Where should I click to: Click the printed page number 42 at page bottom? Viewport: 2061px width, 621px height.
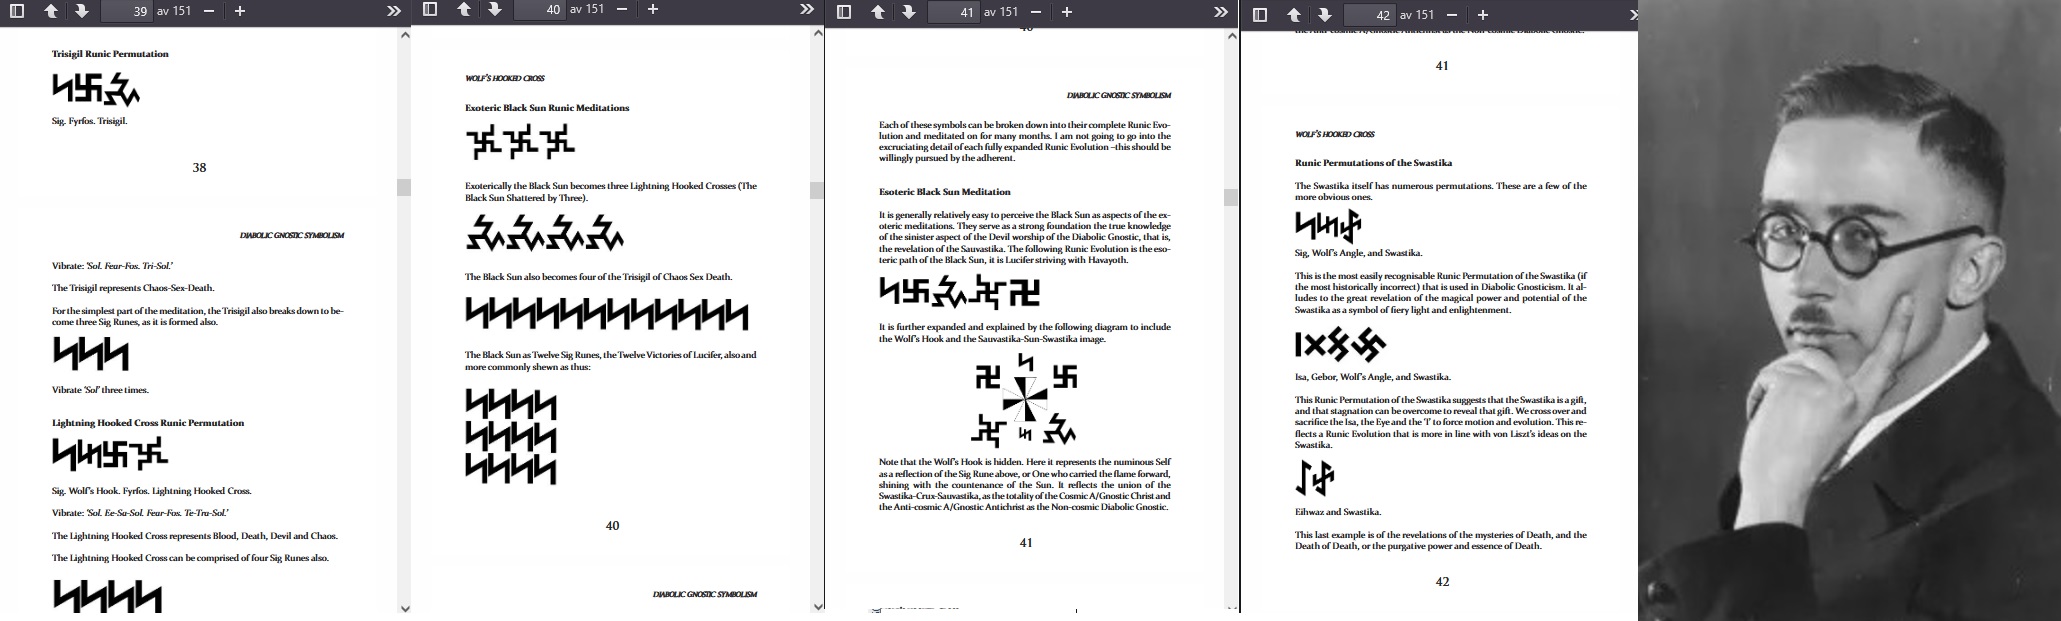coord(1442,582)
